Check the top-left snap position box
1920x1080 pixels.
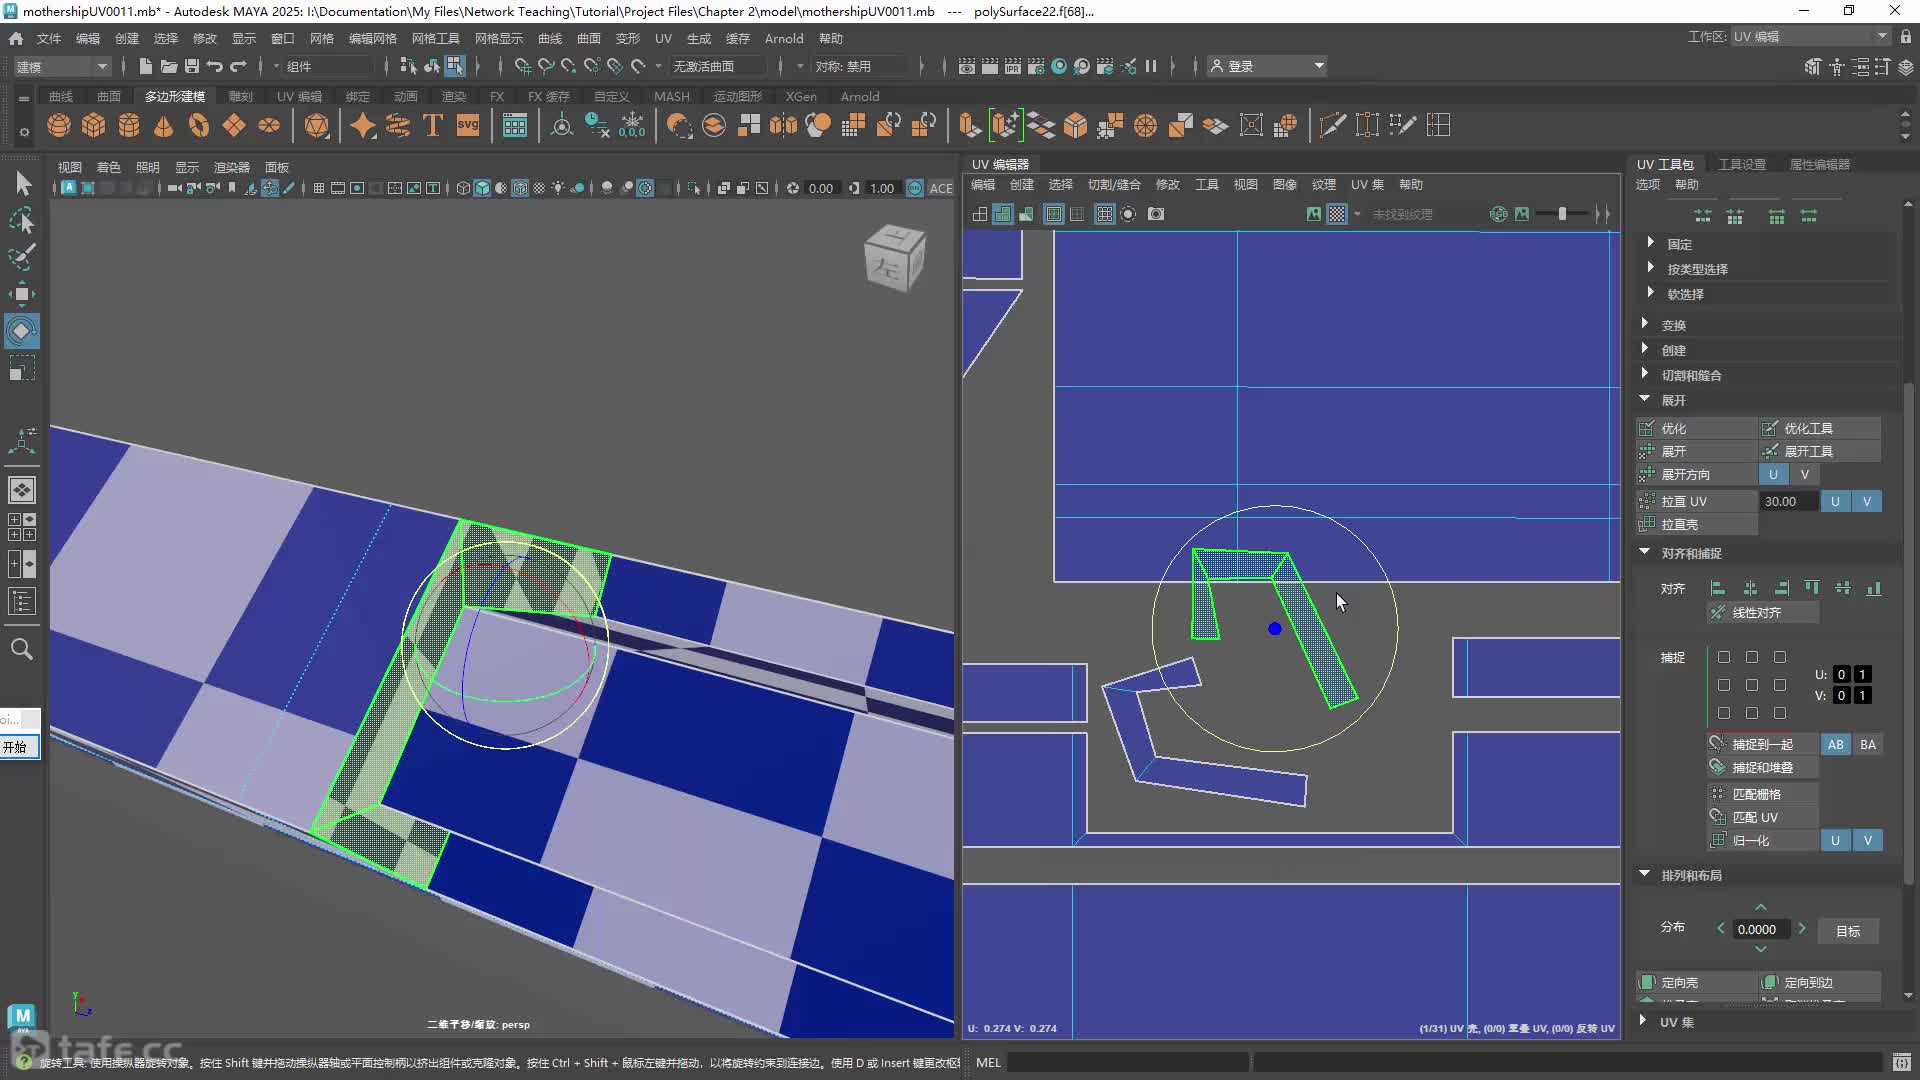point(1724,657)
